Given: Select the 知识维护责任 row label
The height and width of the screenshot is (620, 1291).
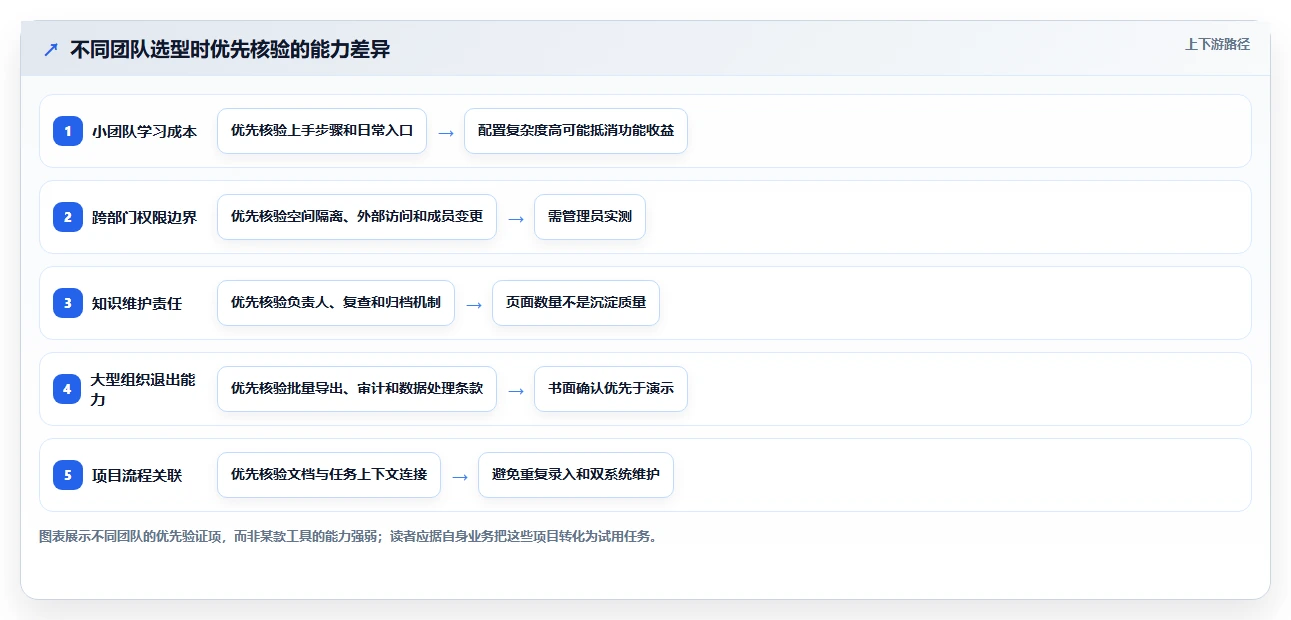Looking at the screenshot, I should tap(137, 303).
